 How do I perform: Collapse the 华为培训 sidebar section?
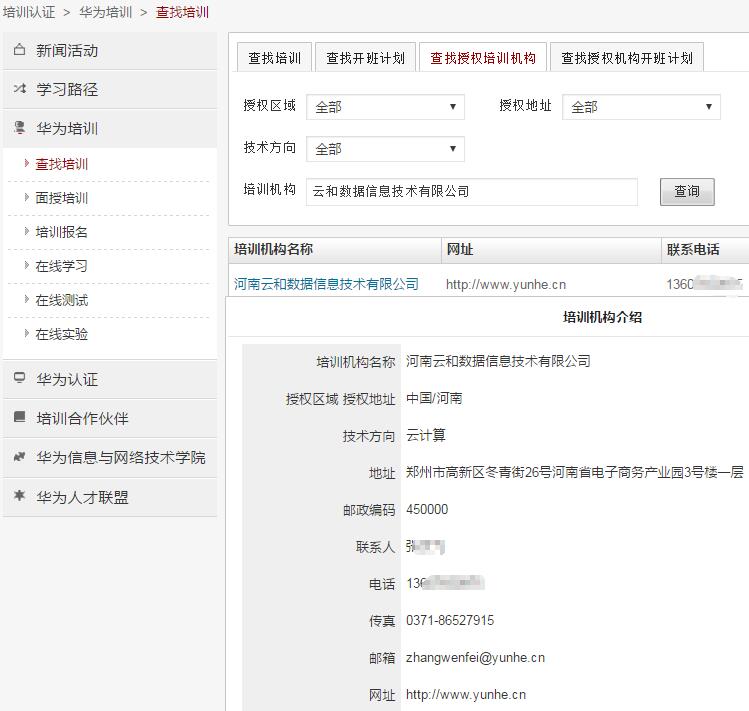(110, 129)
